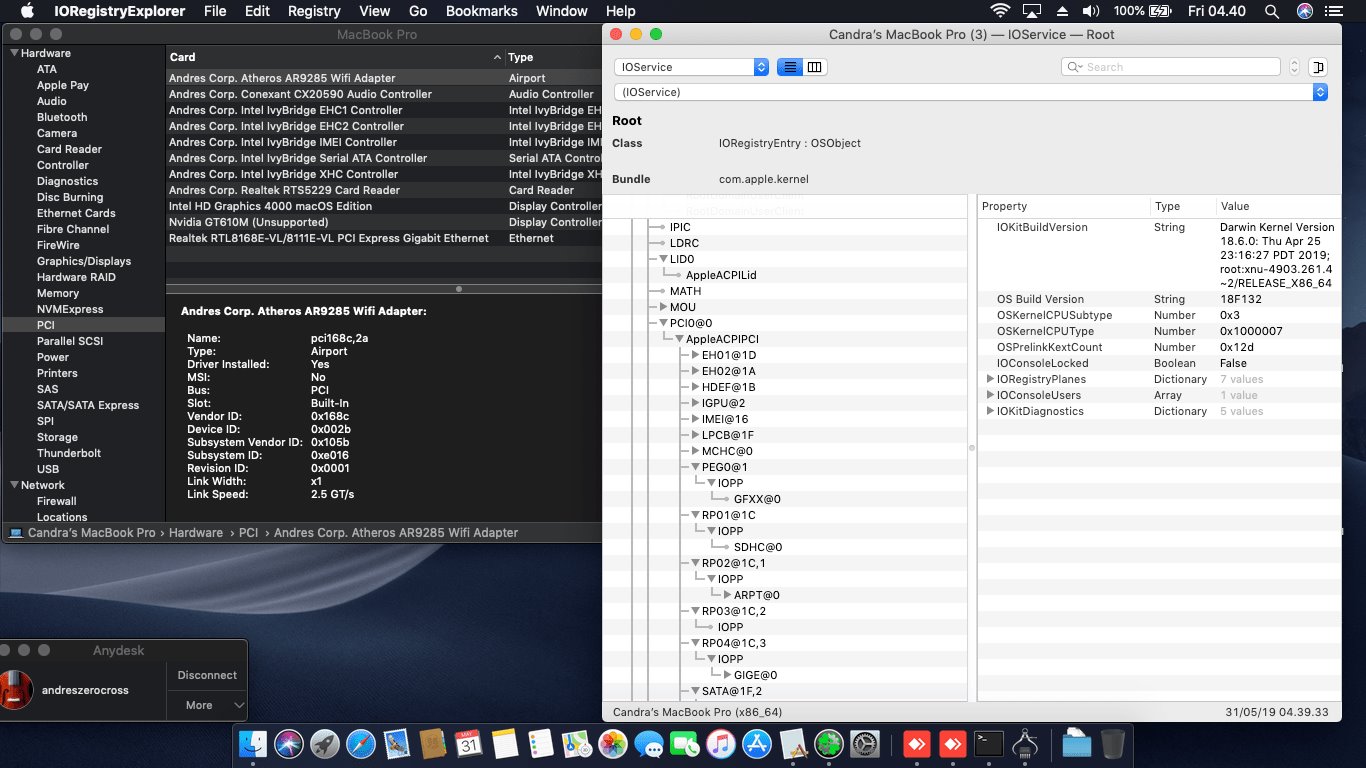1366x768 pixels.
Task: Open the Registry menu
Action: (314, 11)
